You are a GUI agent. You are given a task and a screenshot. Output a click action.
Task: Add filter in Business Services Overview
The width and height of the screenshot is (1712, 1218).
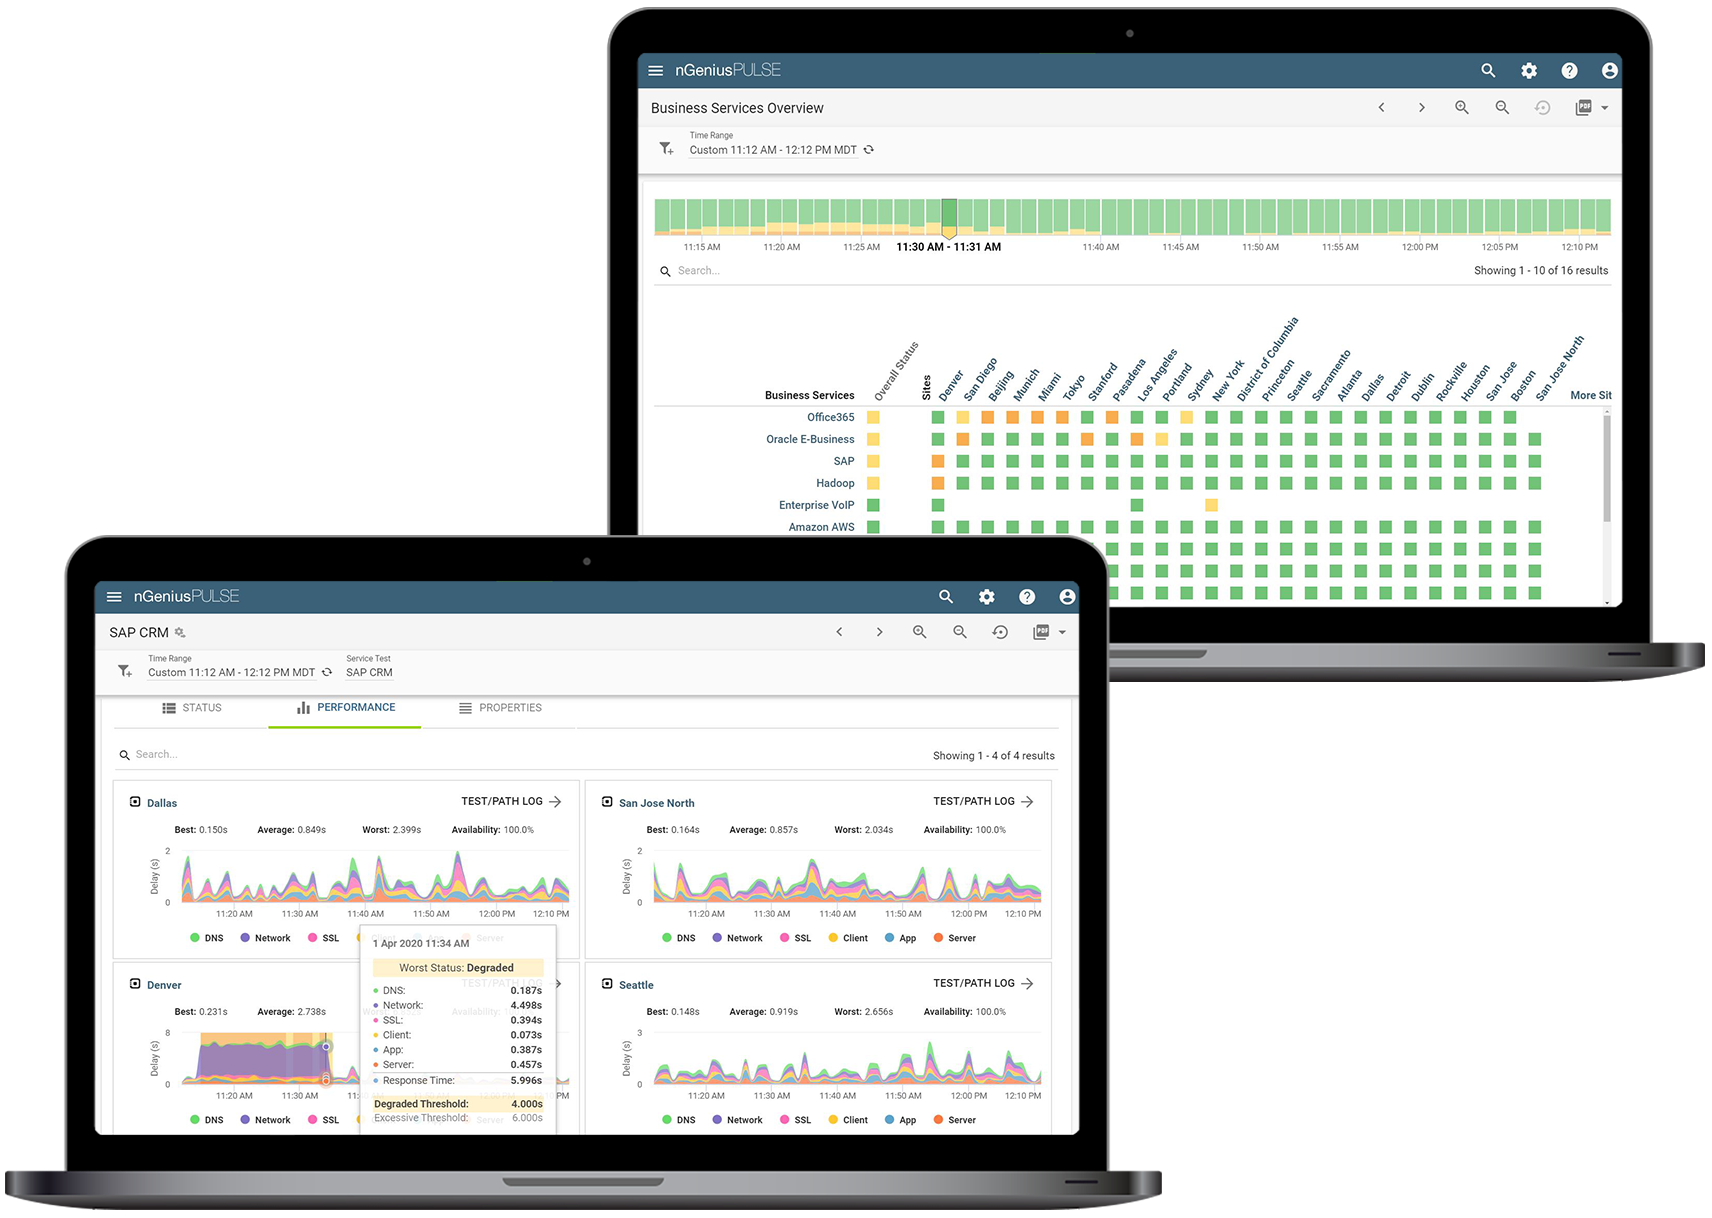(x=666, y=149)
